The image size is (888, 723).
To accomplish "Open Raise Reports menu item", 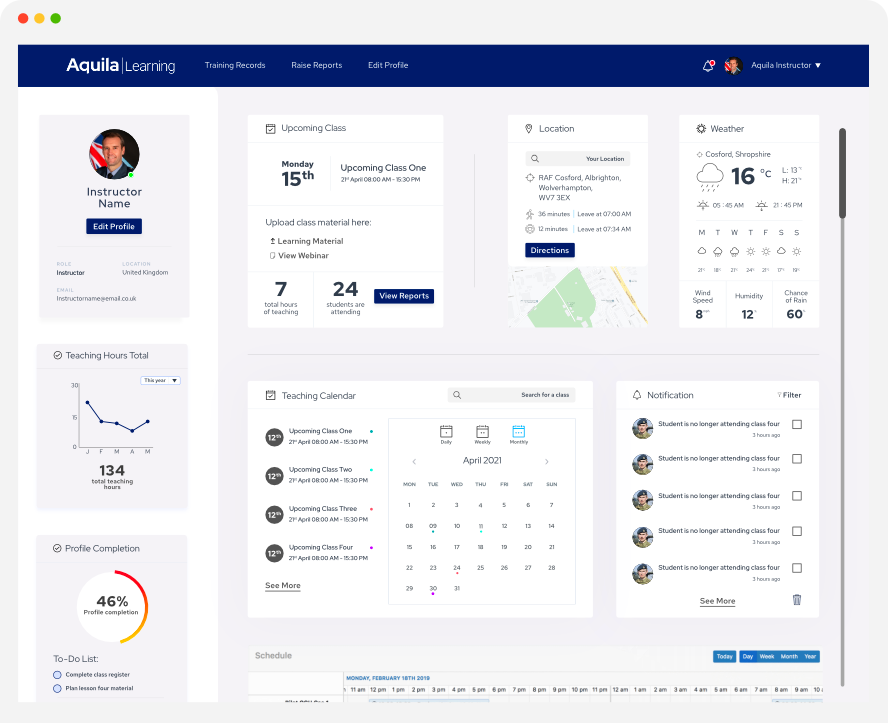I will pos(316,66).
